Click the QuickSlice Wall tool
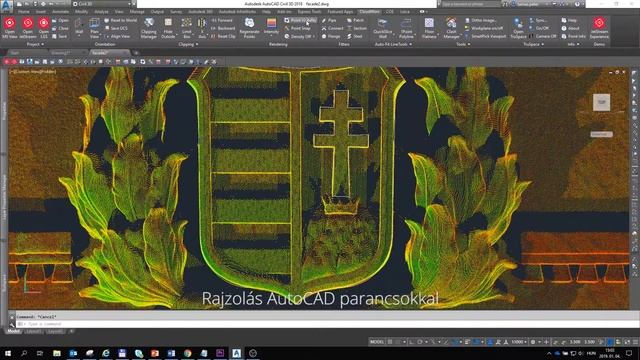The height and width of the screenshot is (360, 640). (x=382, y=28)
